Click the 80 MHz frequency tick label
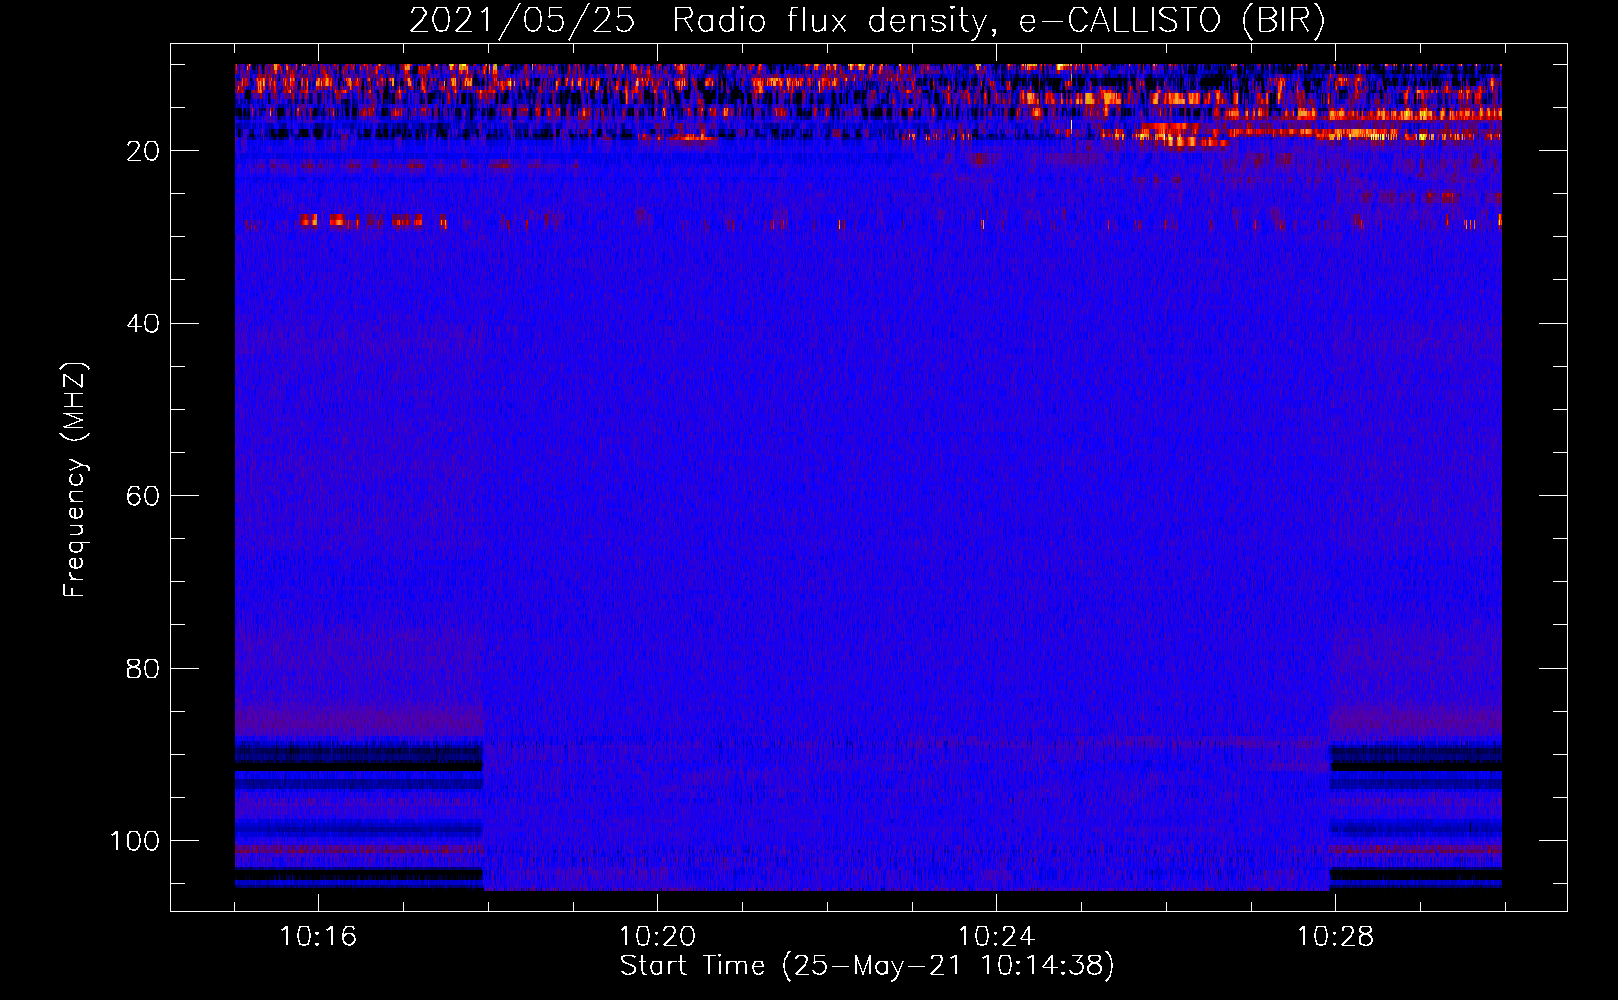Screen dimensions: 1618x1000 (x=143, y=668)
